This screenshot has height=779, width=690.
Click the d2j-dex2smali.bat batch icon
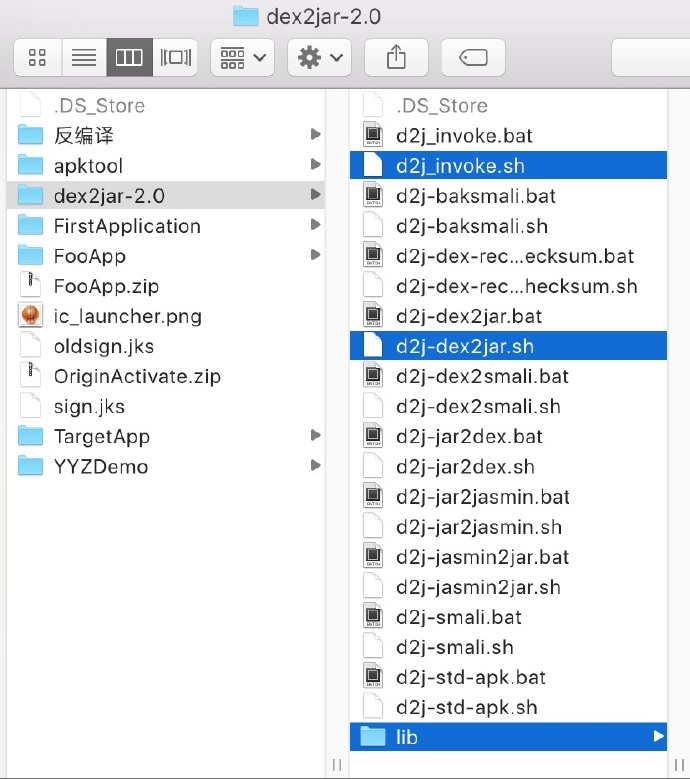(373, 376)
